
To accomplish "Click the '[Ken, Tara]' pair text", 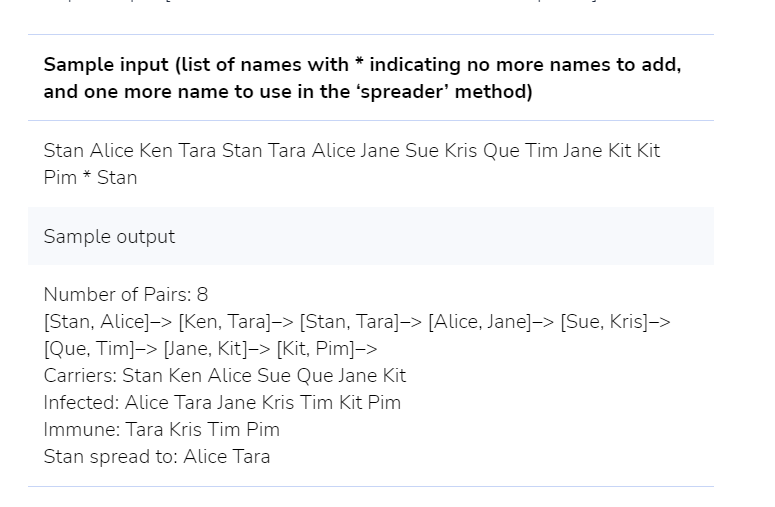I will point(225,322).
